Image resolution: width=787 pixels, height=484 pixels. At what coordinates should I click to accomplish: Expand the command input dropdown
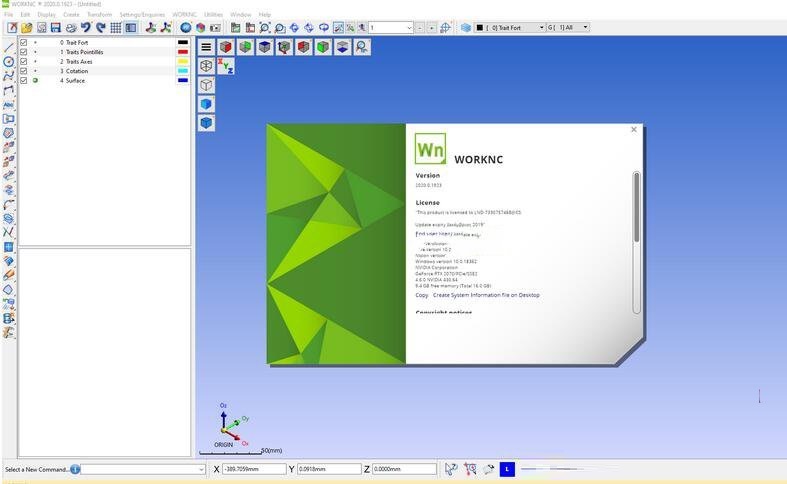click(201, 469)
